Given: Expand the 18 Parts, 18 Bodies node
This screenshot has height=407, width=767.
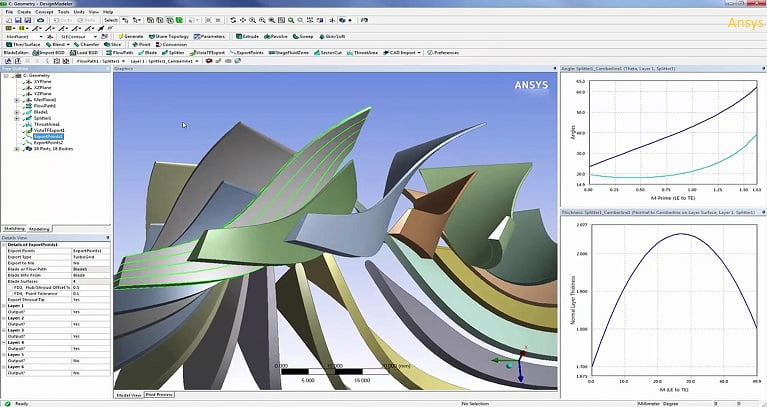Looking at the screenshot, I should [17, 149].
